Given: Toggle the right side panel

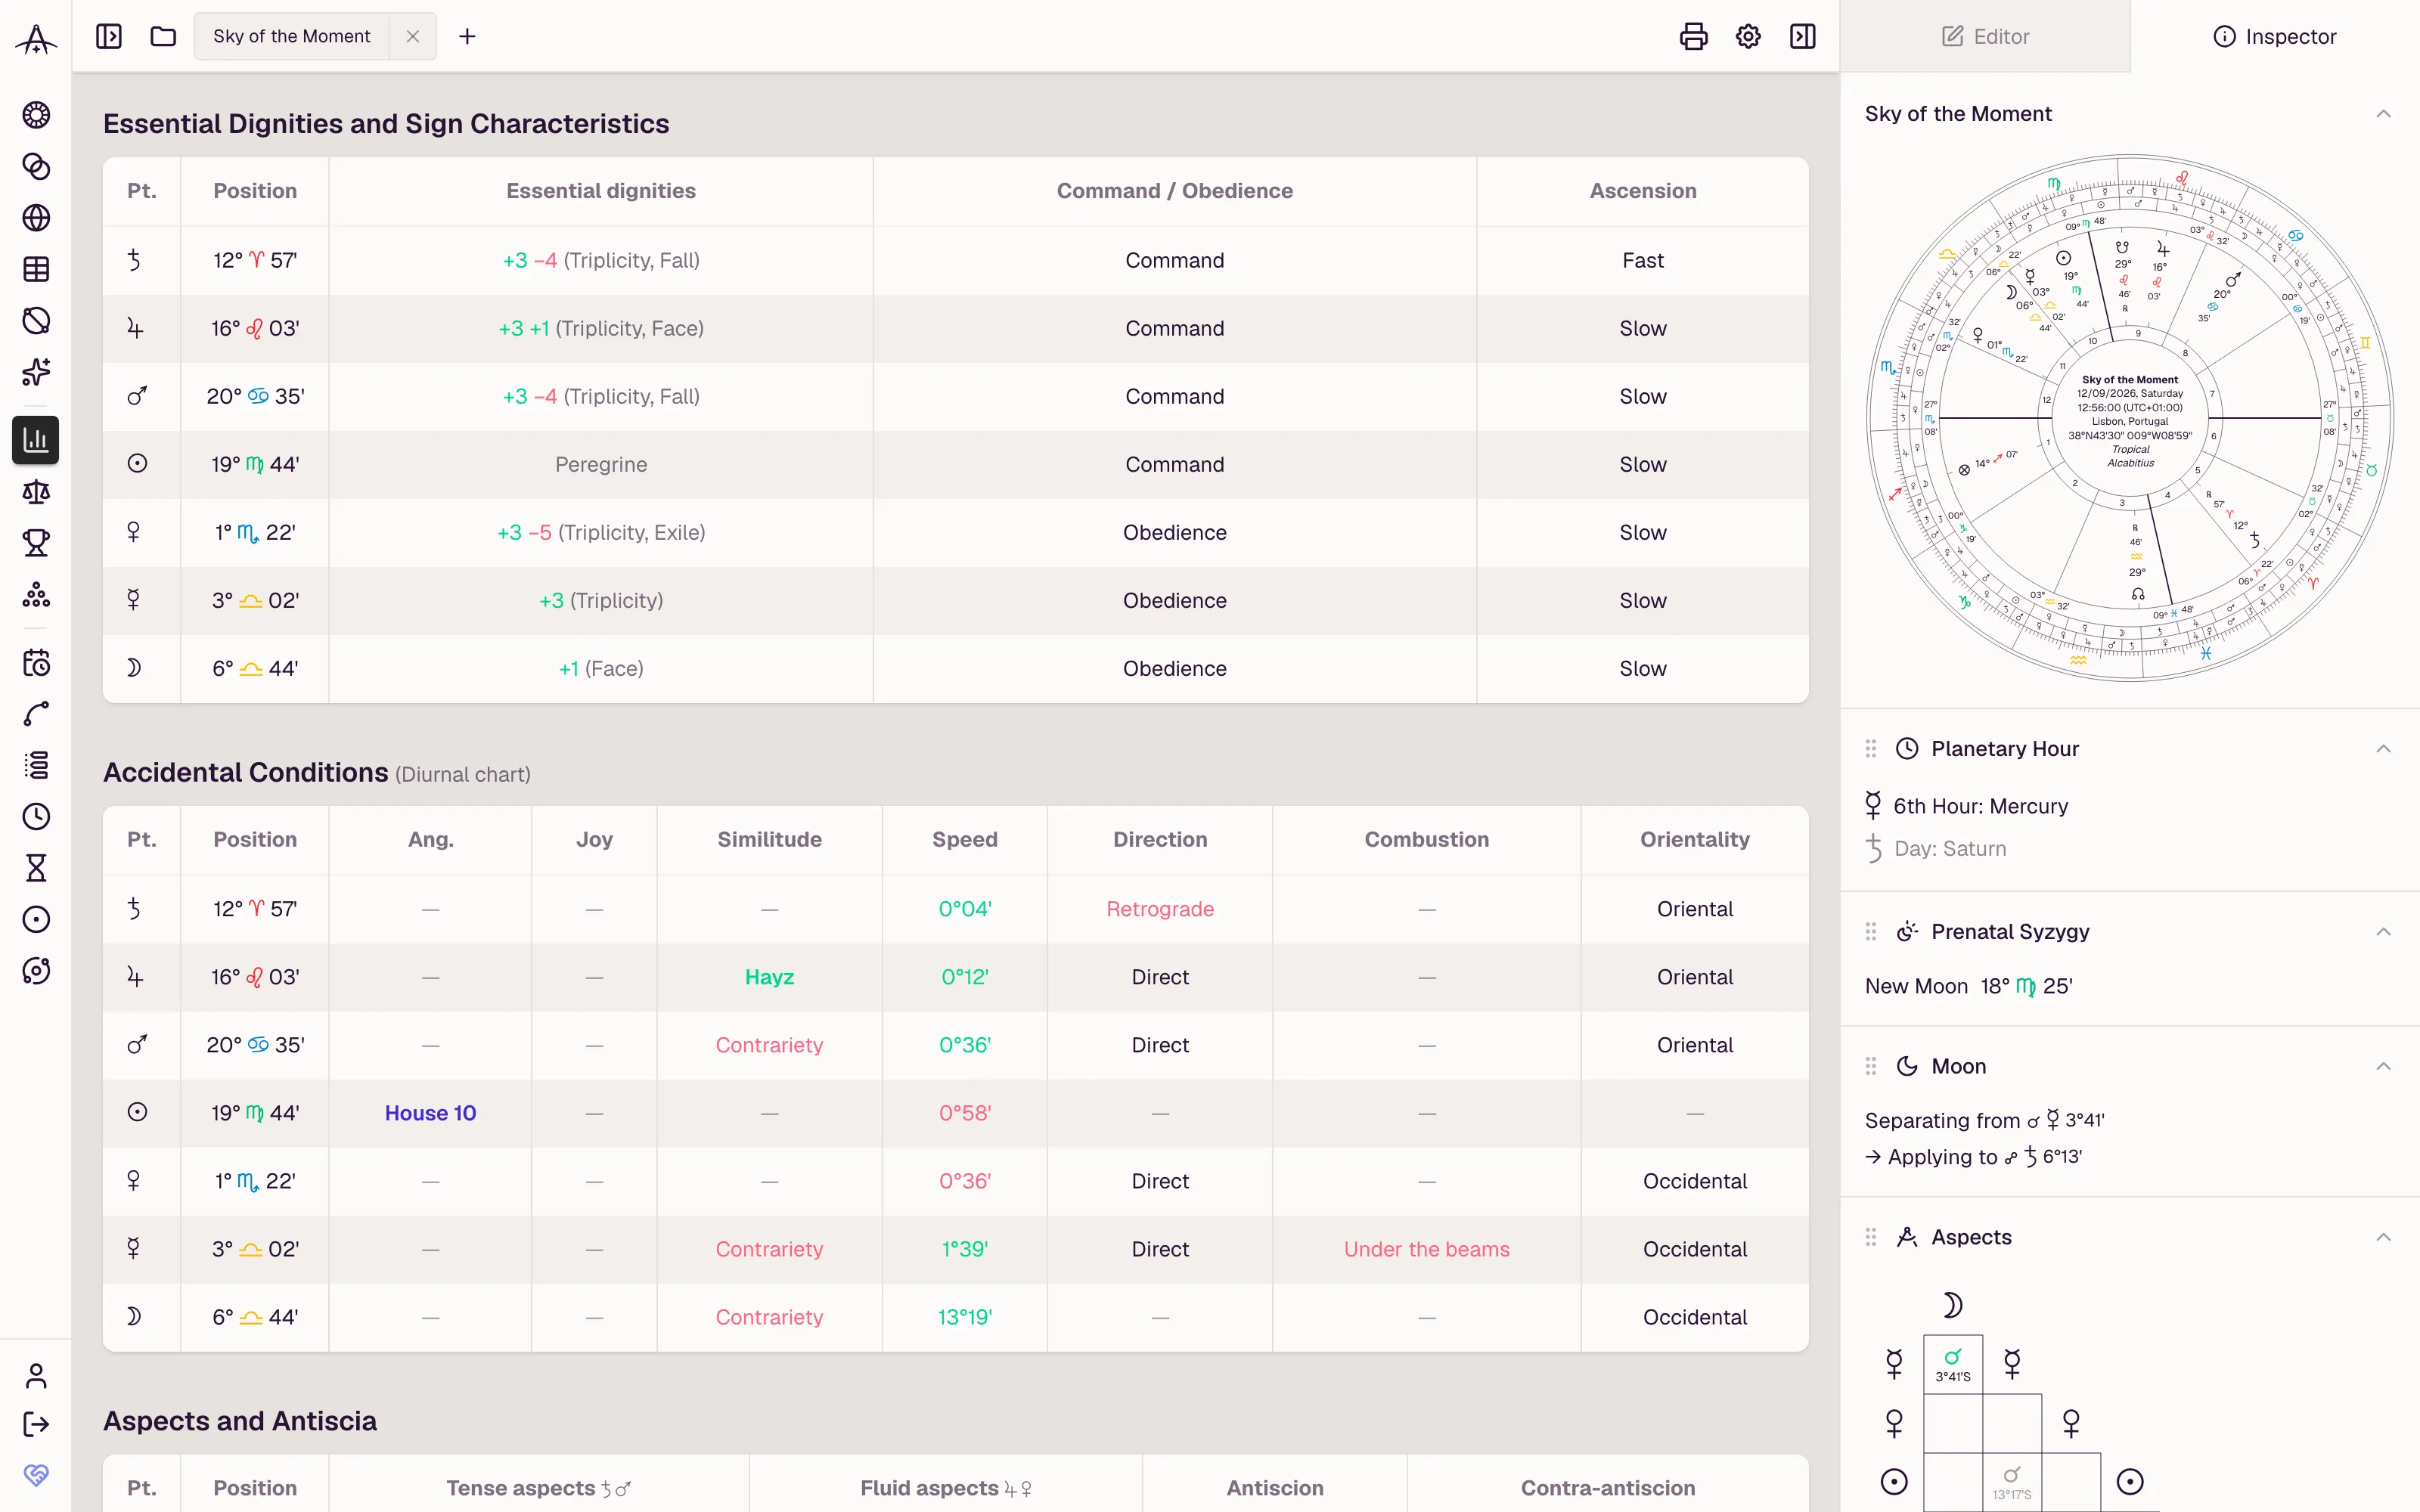Looking at the screenshot, I should coord(1802,36).
